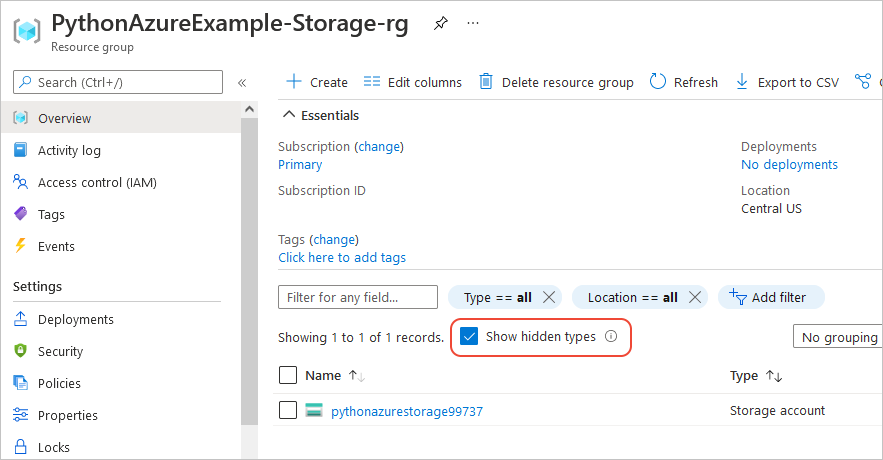Remove the Type == all filter
Image resolution: width=883 pixels, height=460 pixels.
548,297
